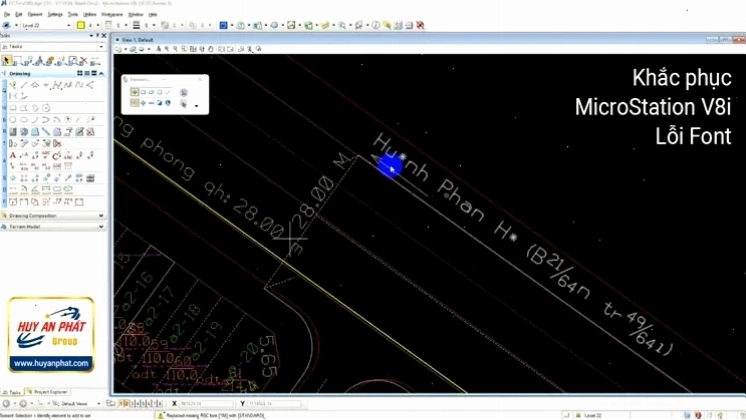The image size is (746, 420).
Task: Click the Pan View hand icon
Action: 211,49
